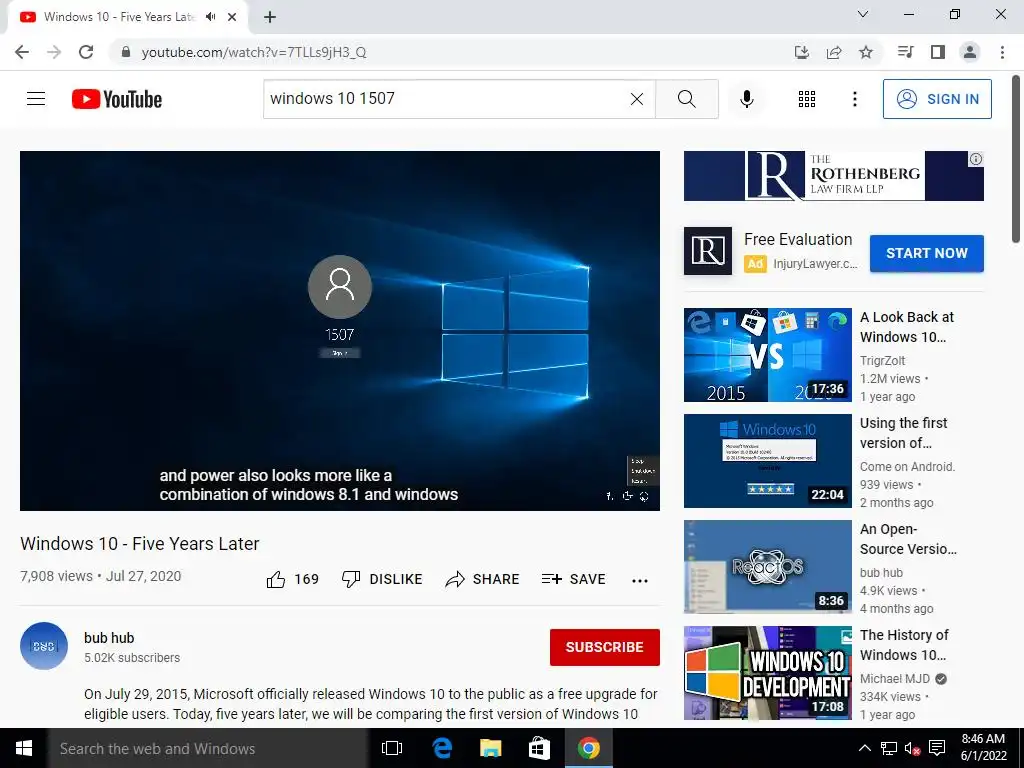Open Free Evaluation ad title
Viewport: 1024px width, 768px height.
[798, 240]
